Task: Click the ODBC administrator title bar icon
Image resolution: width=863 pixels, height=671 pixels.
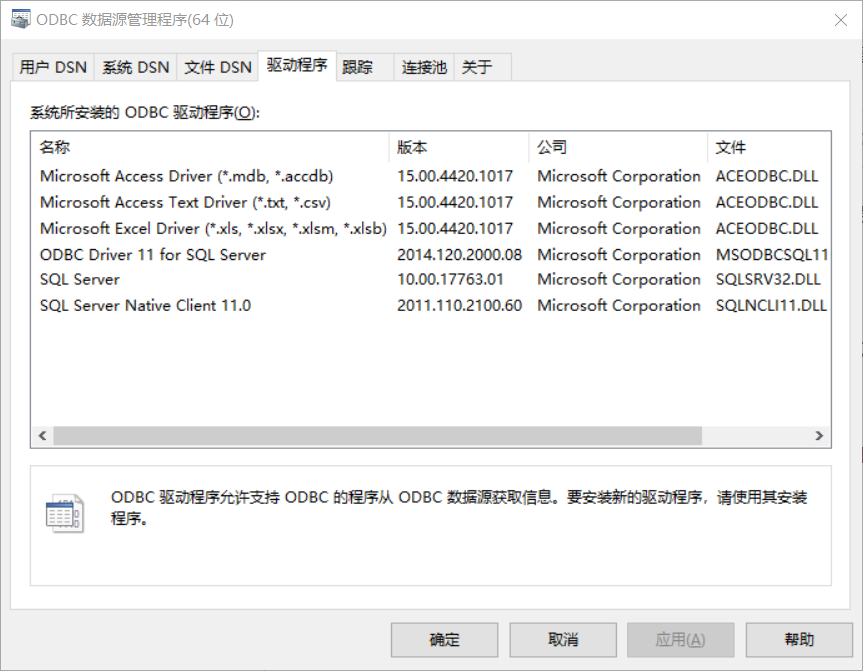Action: 20,19
